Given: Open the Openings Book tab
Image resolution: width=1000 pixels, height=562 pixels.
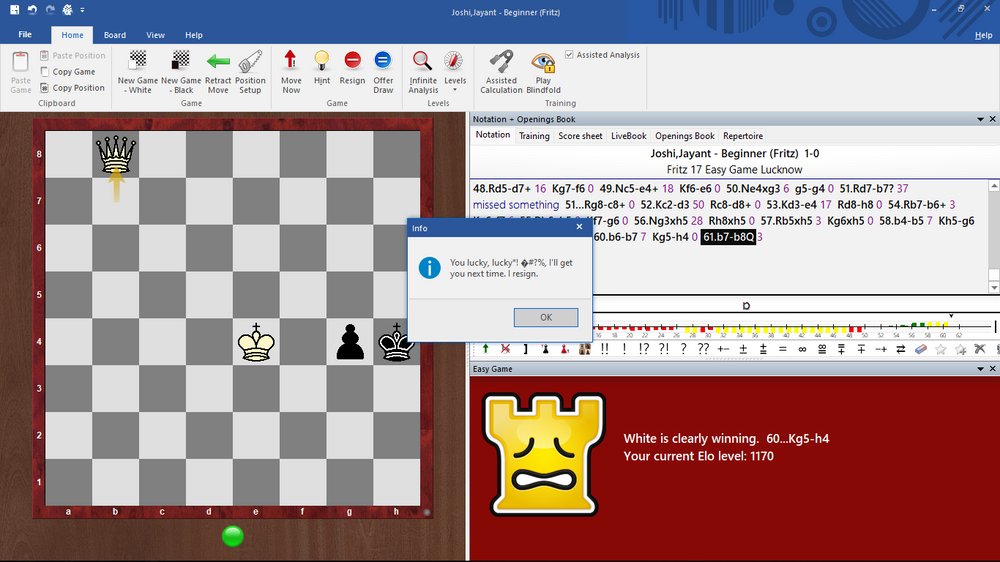Looking at the screenshot, I should [x=684, y=136].
